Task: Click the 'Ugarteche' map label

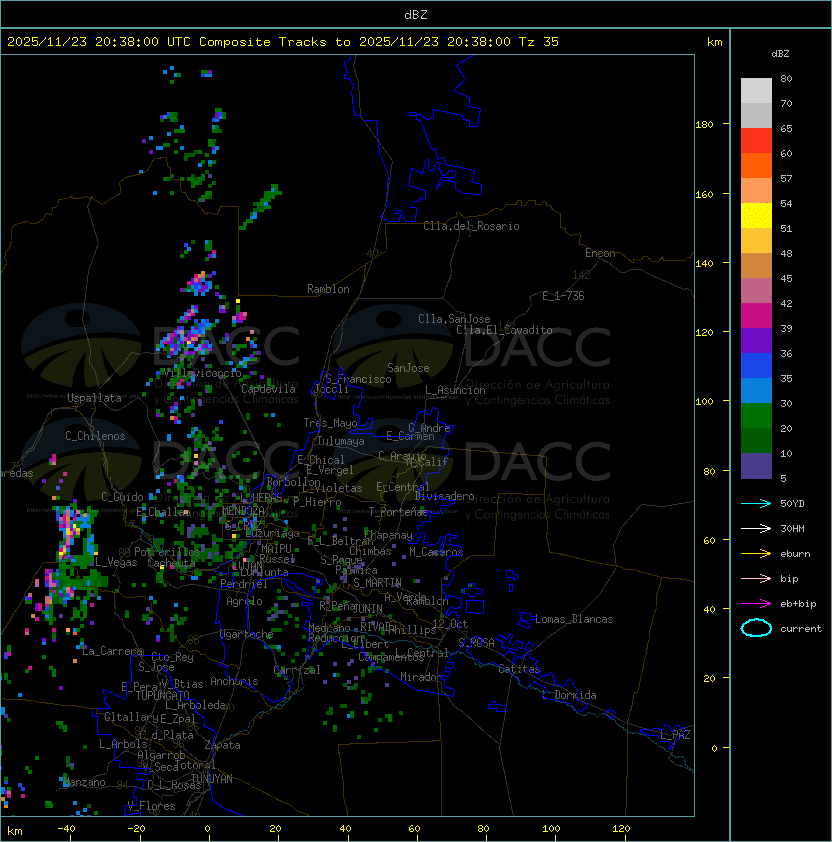Action: tap(247, 634)
